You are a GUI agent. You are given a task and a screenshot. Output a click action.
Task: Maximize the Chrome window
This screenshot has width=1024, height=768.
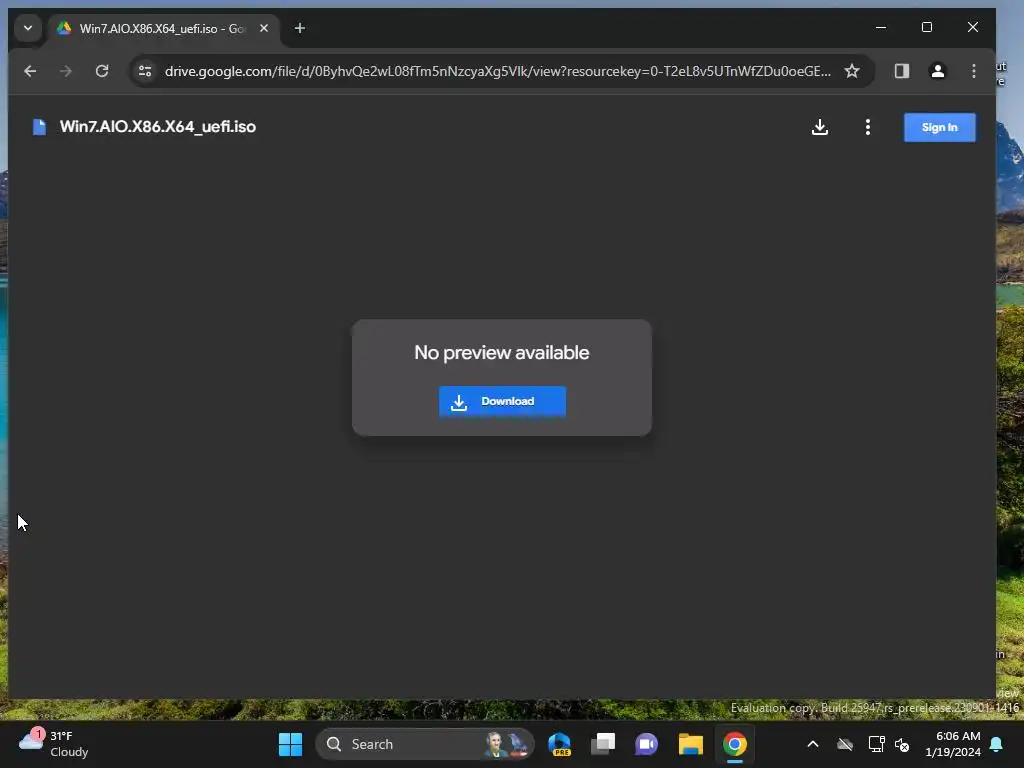[x=927, y=27]
